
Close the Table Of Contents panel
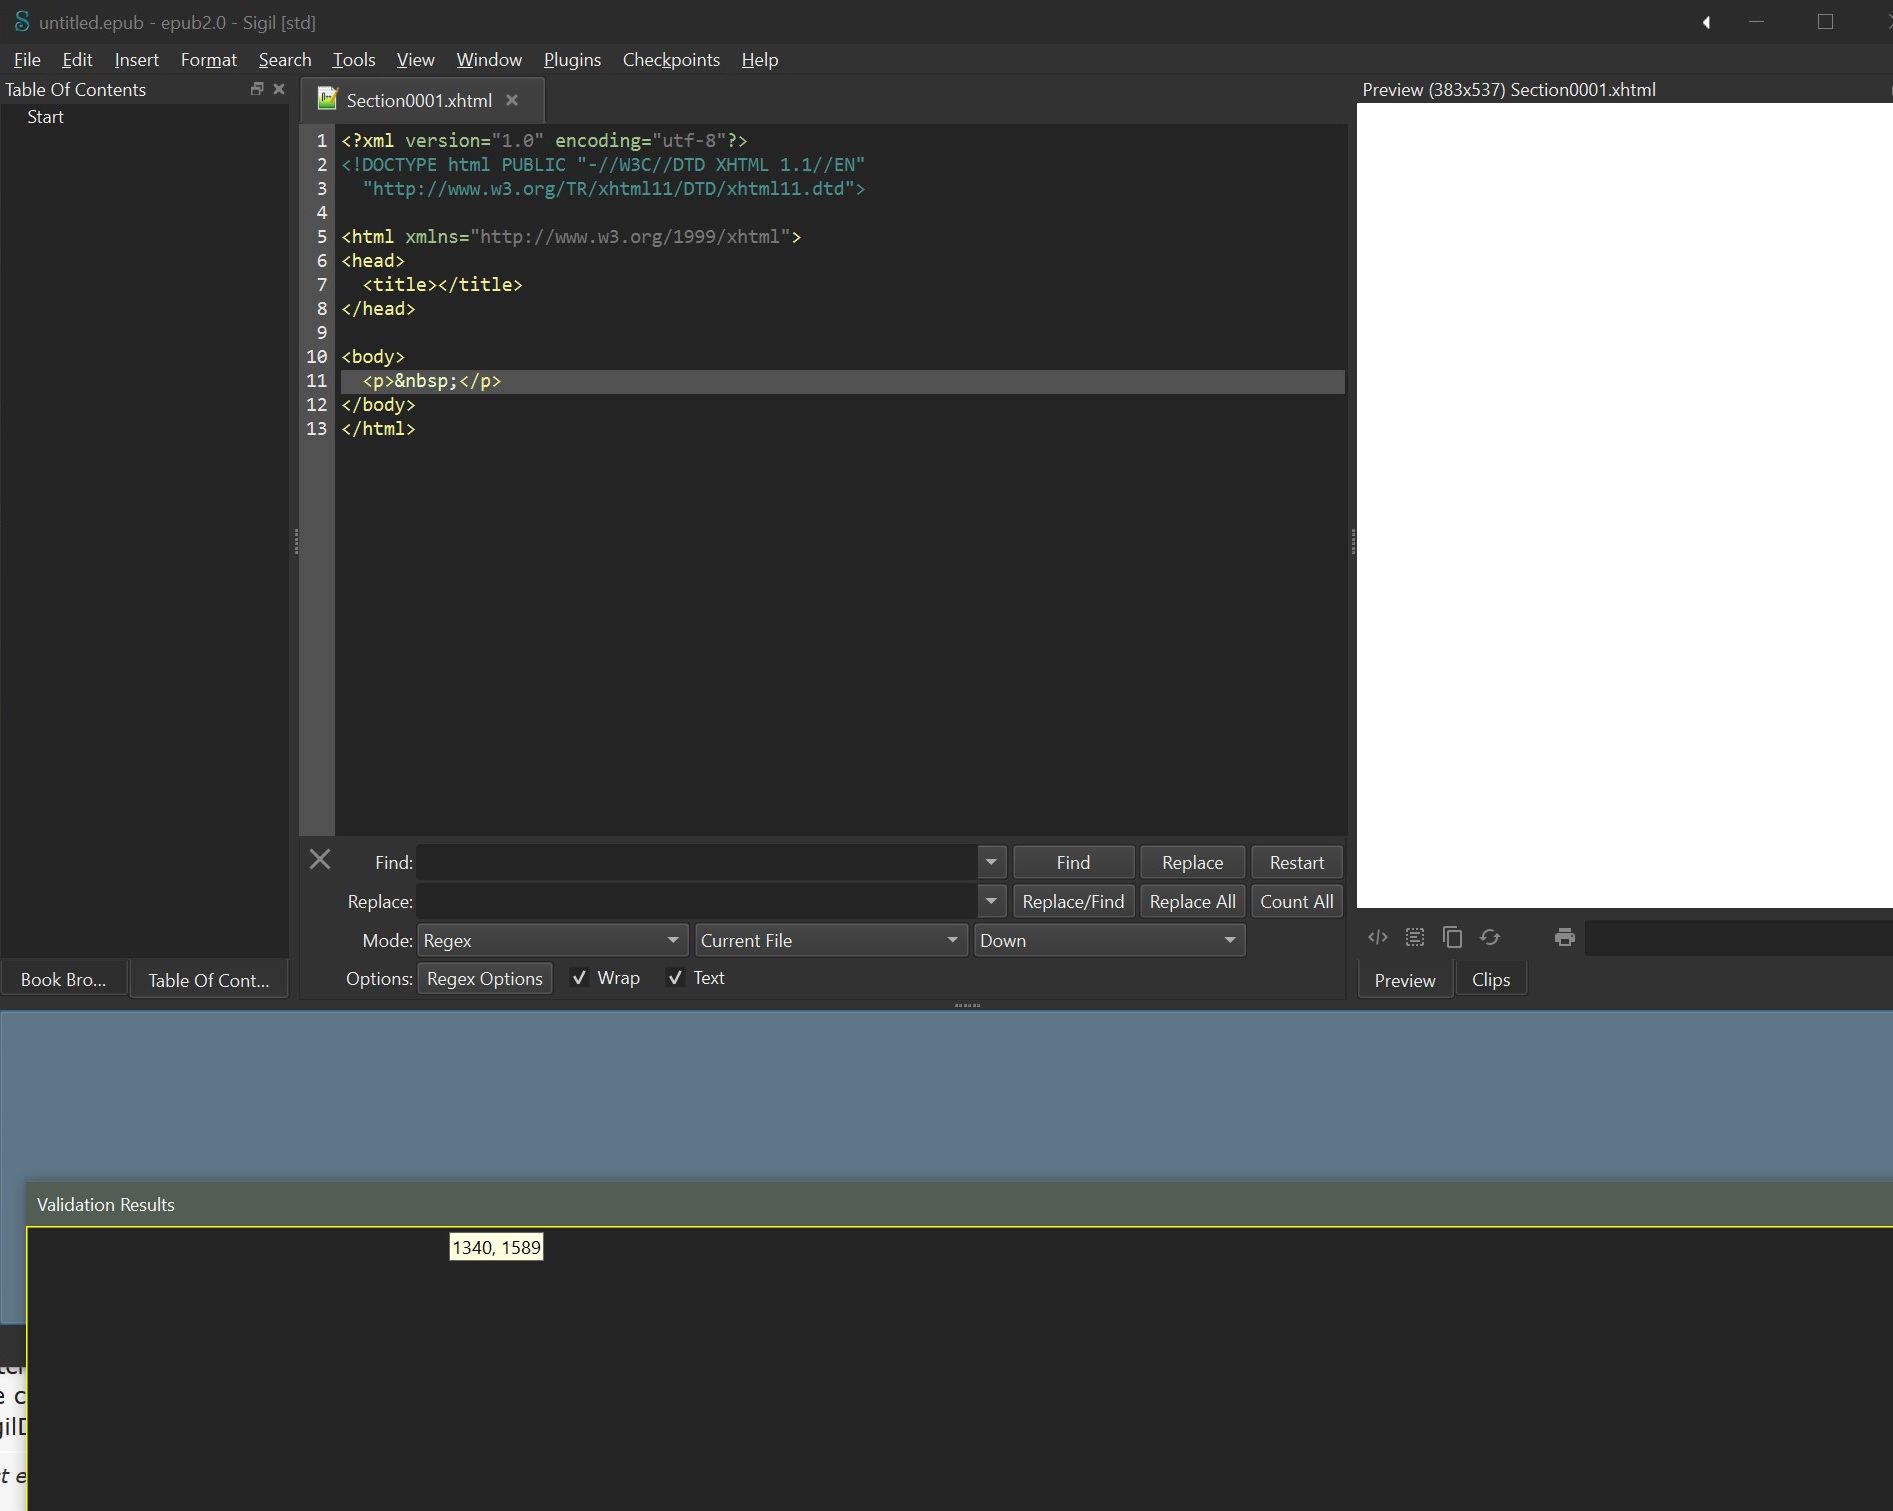(279, 89)
